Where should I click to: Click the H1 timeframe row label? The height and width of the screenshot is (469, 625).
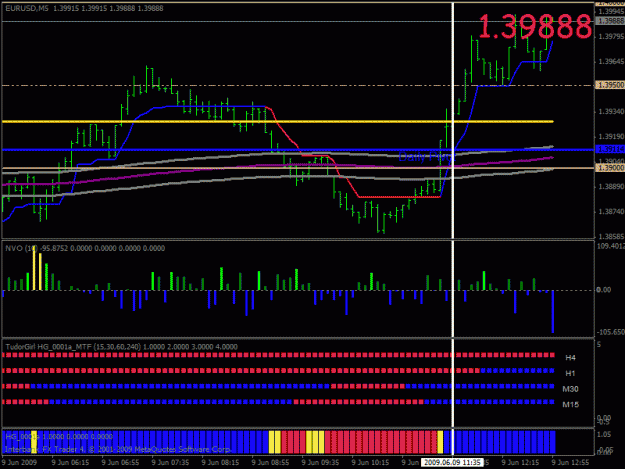[x=570, y=373]
